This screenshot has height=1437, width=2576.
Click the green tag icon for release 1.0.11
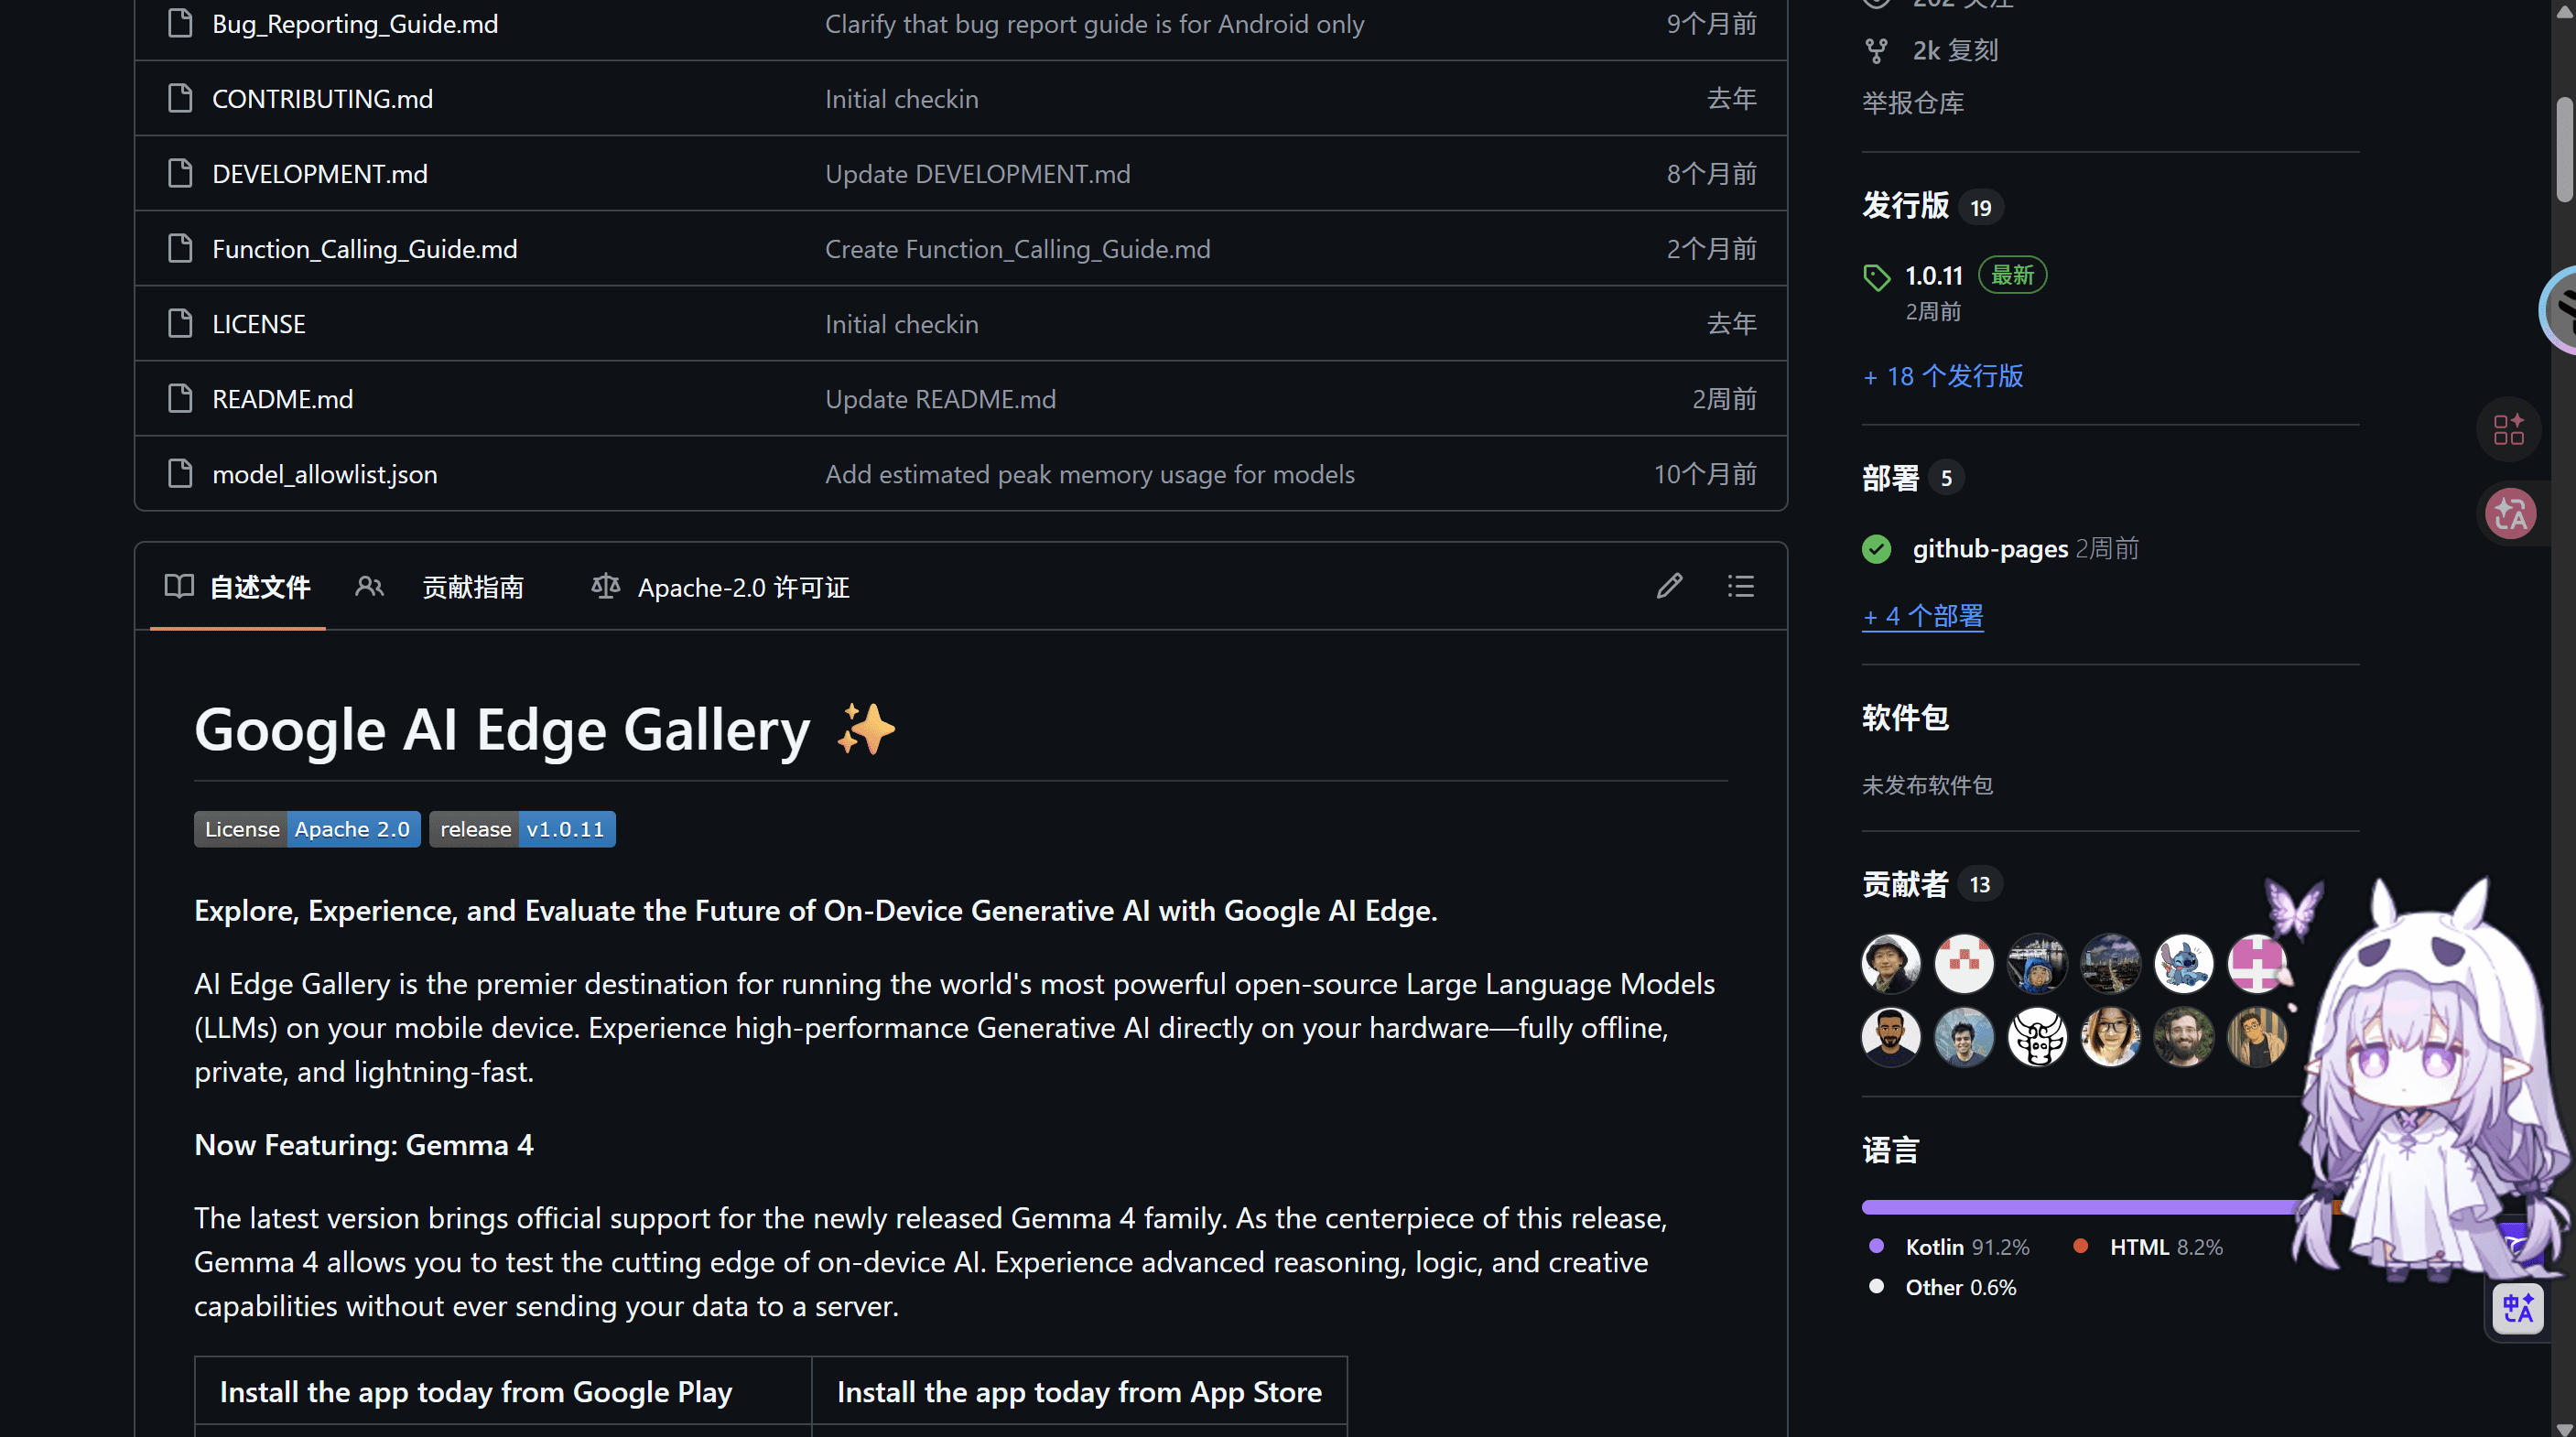(1877, 277)
